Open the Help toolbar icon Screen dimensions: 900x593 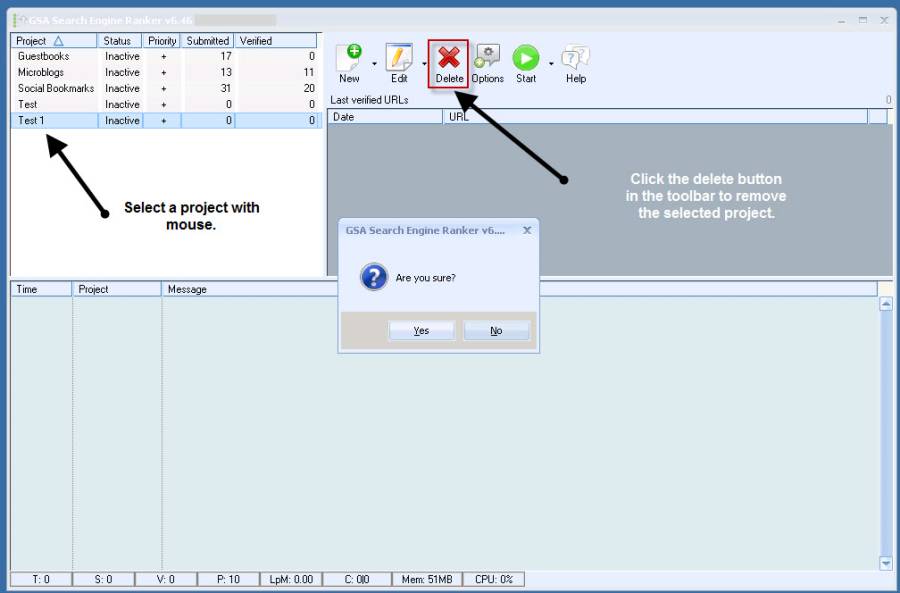[575, 59]
